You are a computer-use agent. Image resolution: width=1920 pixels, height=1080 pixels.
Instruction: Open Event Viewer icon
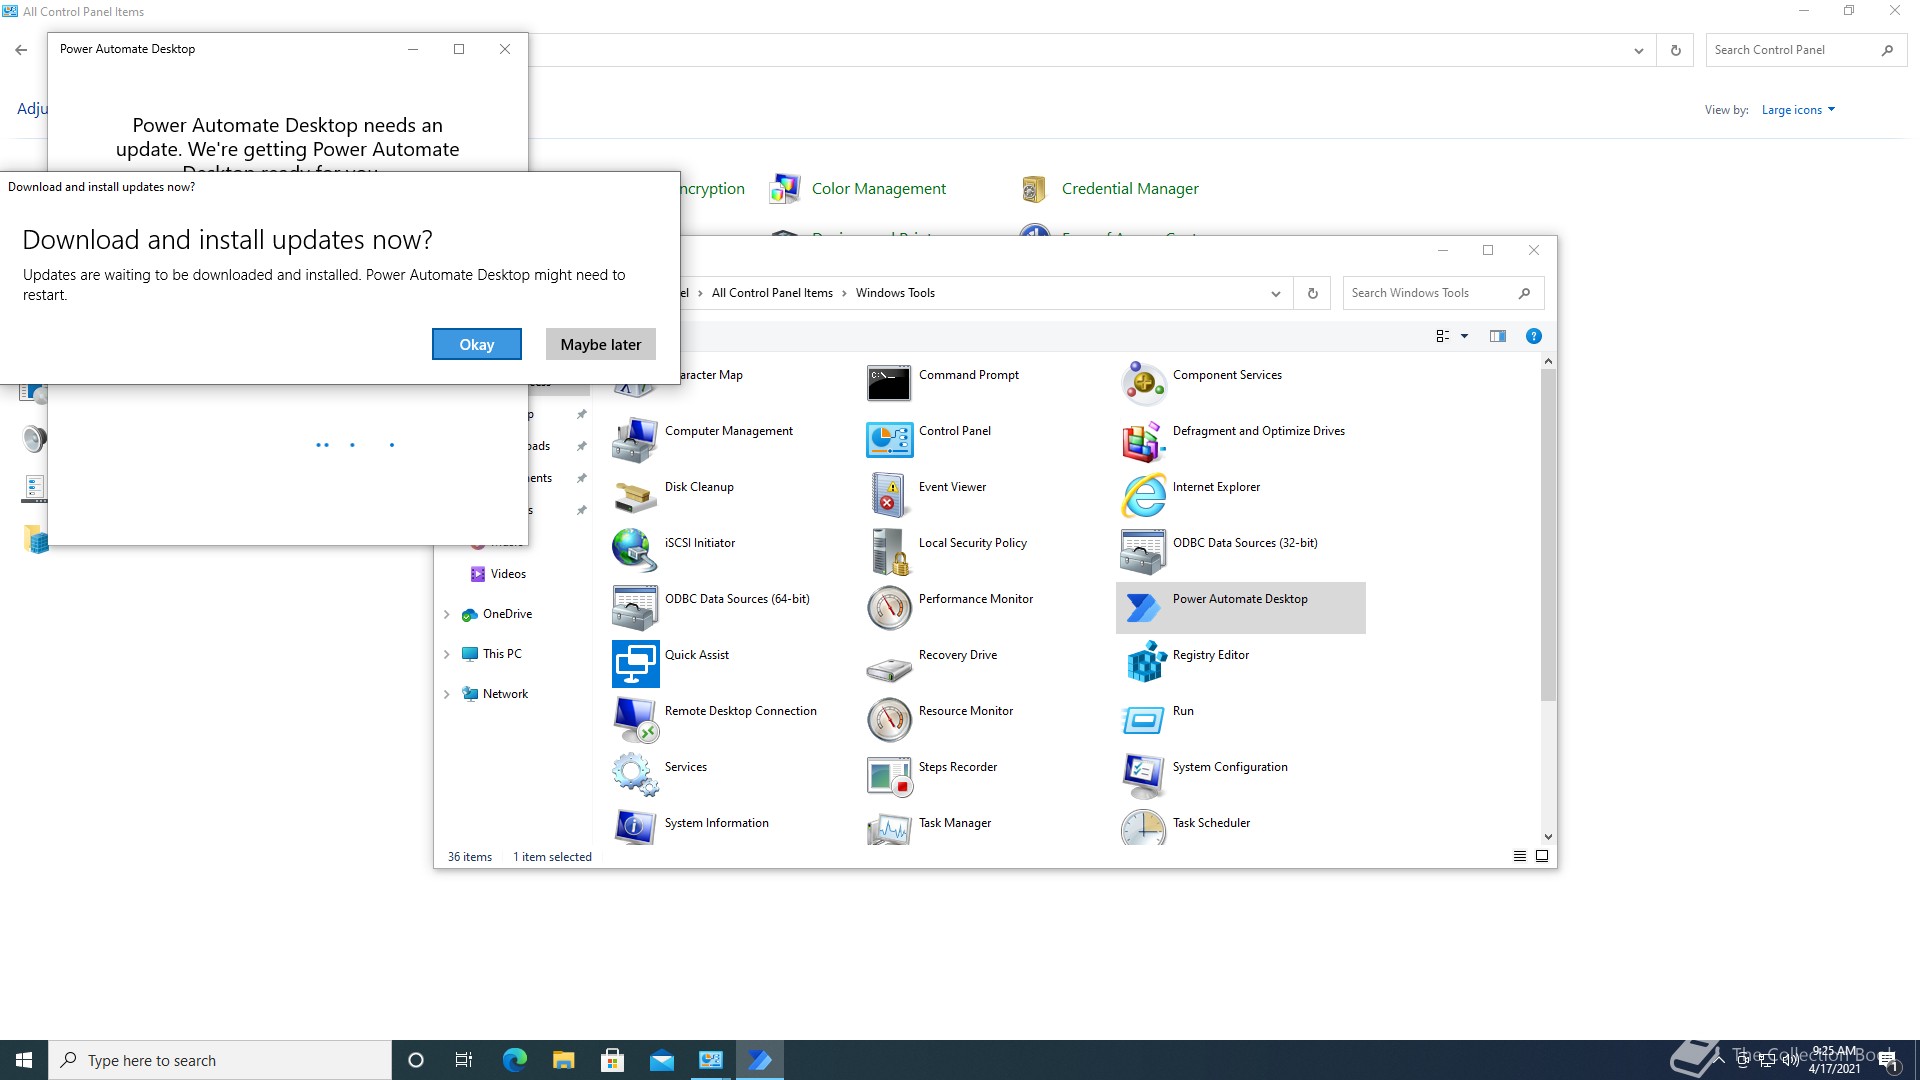[x=889, y=495]
